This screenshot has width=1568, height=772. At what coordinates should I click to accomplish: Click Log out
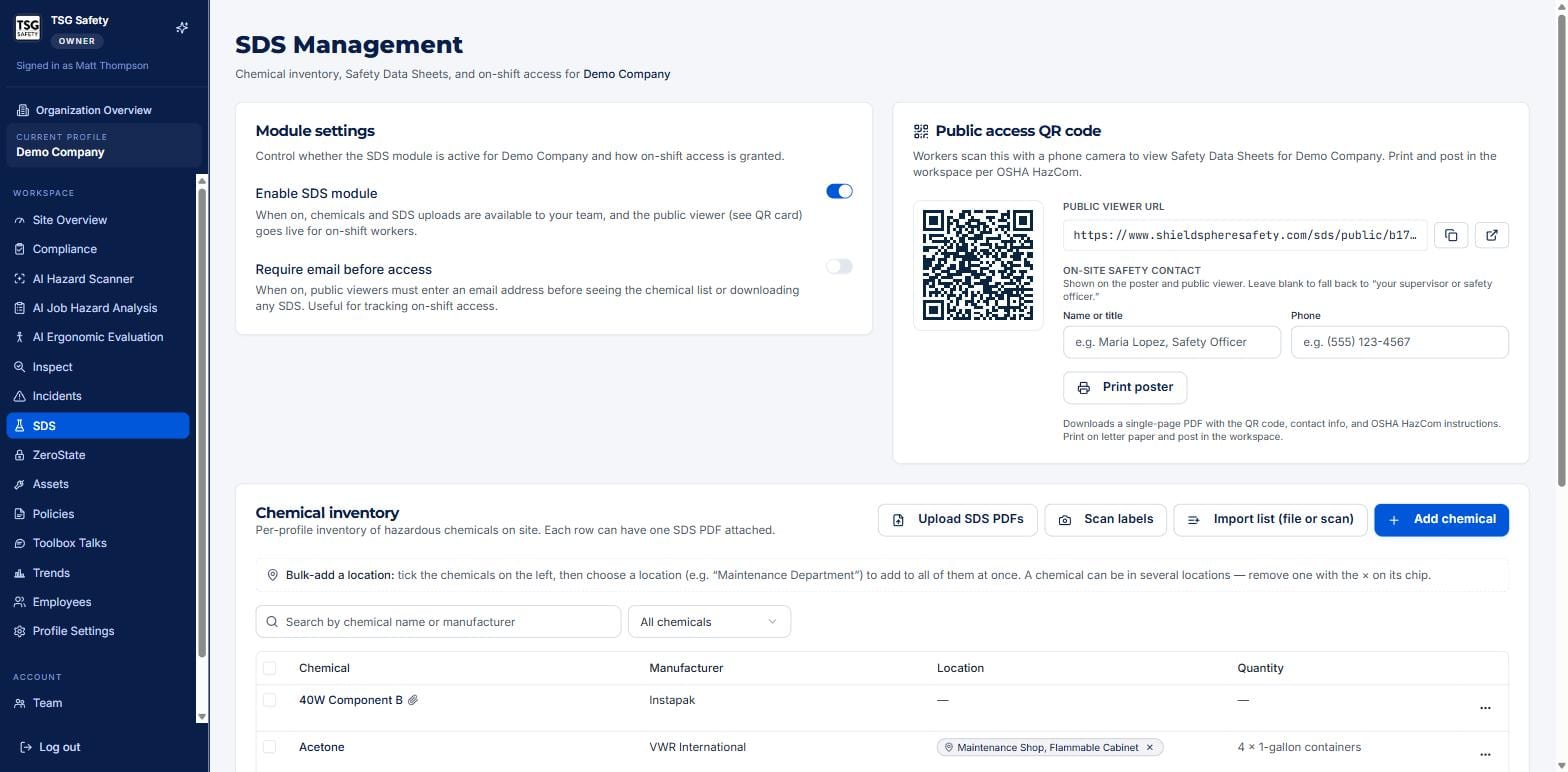[50, 747]
